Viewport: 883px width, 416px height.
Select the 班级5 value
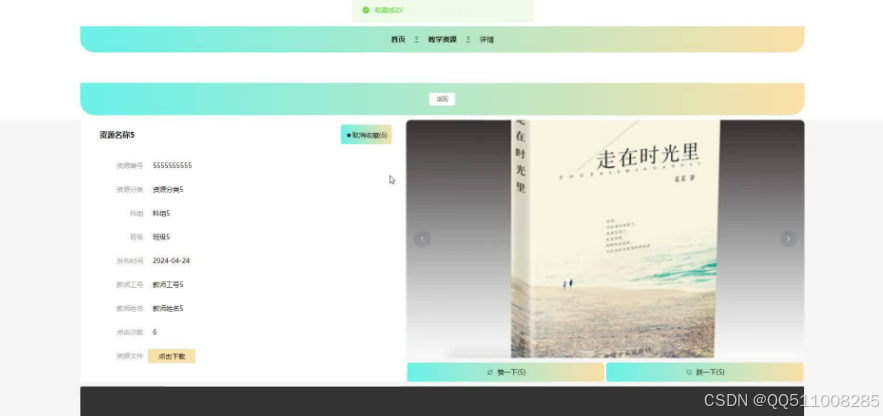161,237
